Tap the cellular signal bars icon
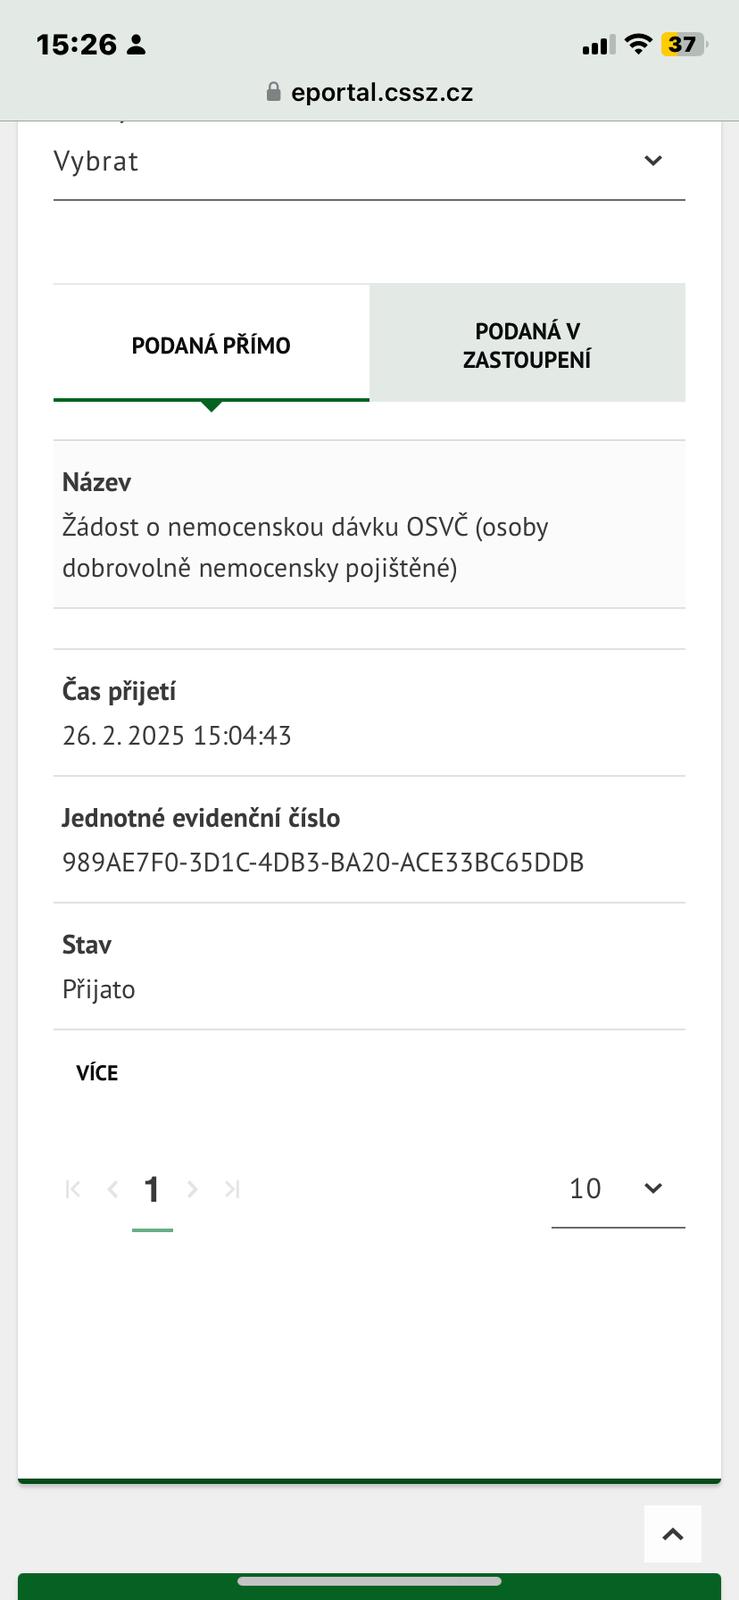 (597, 45)
